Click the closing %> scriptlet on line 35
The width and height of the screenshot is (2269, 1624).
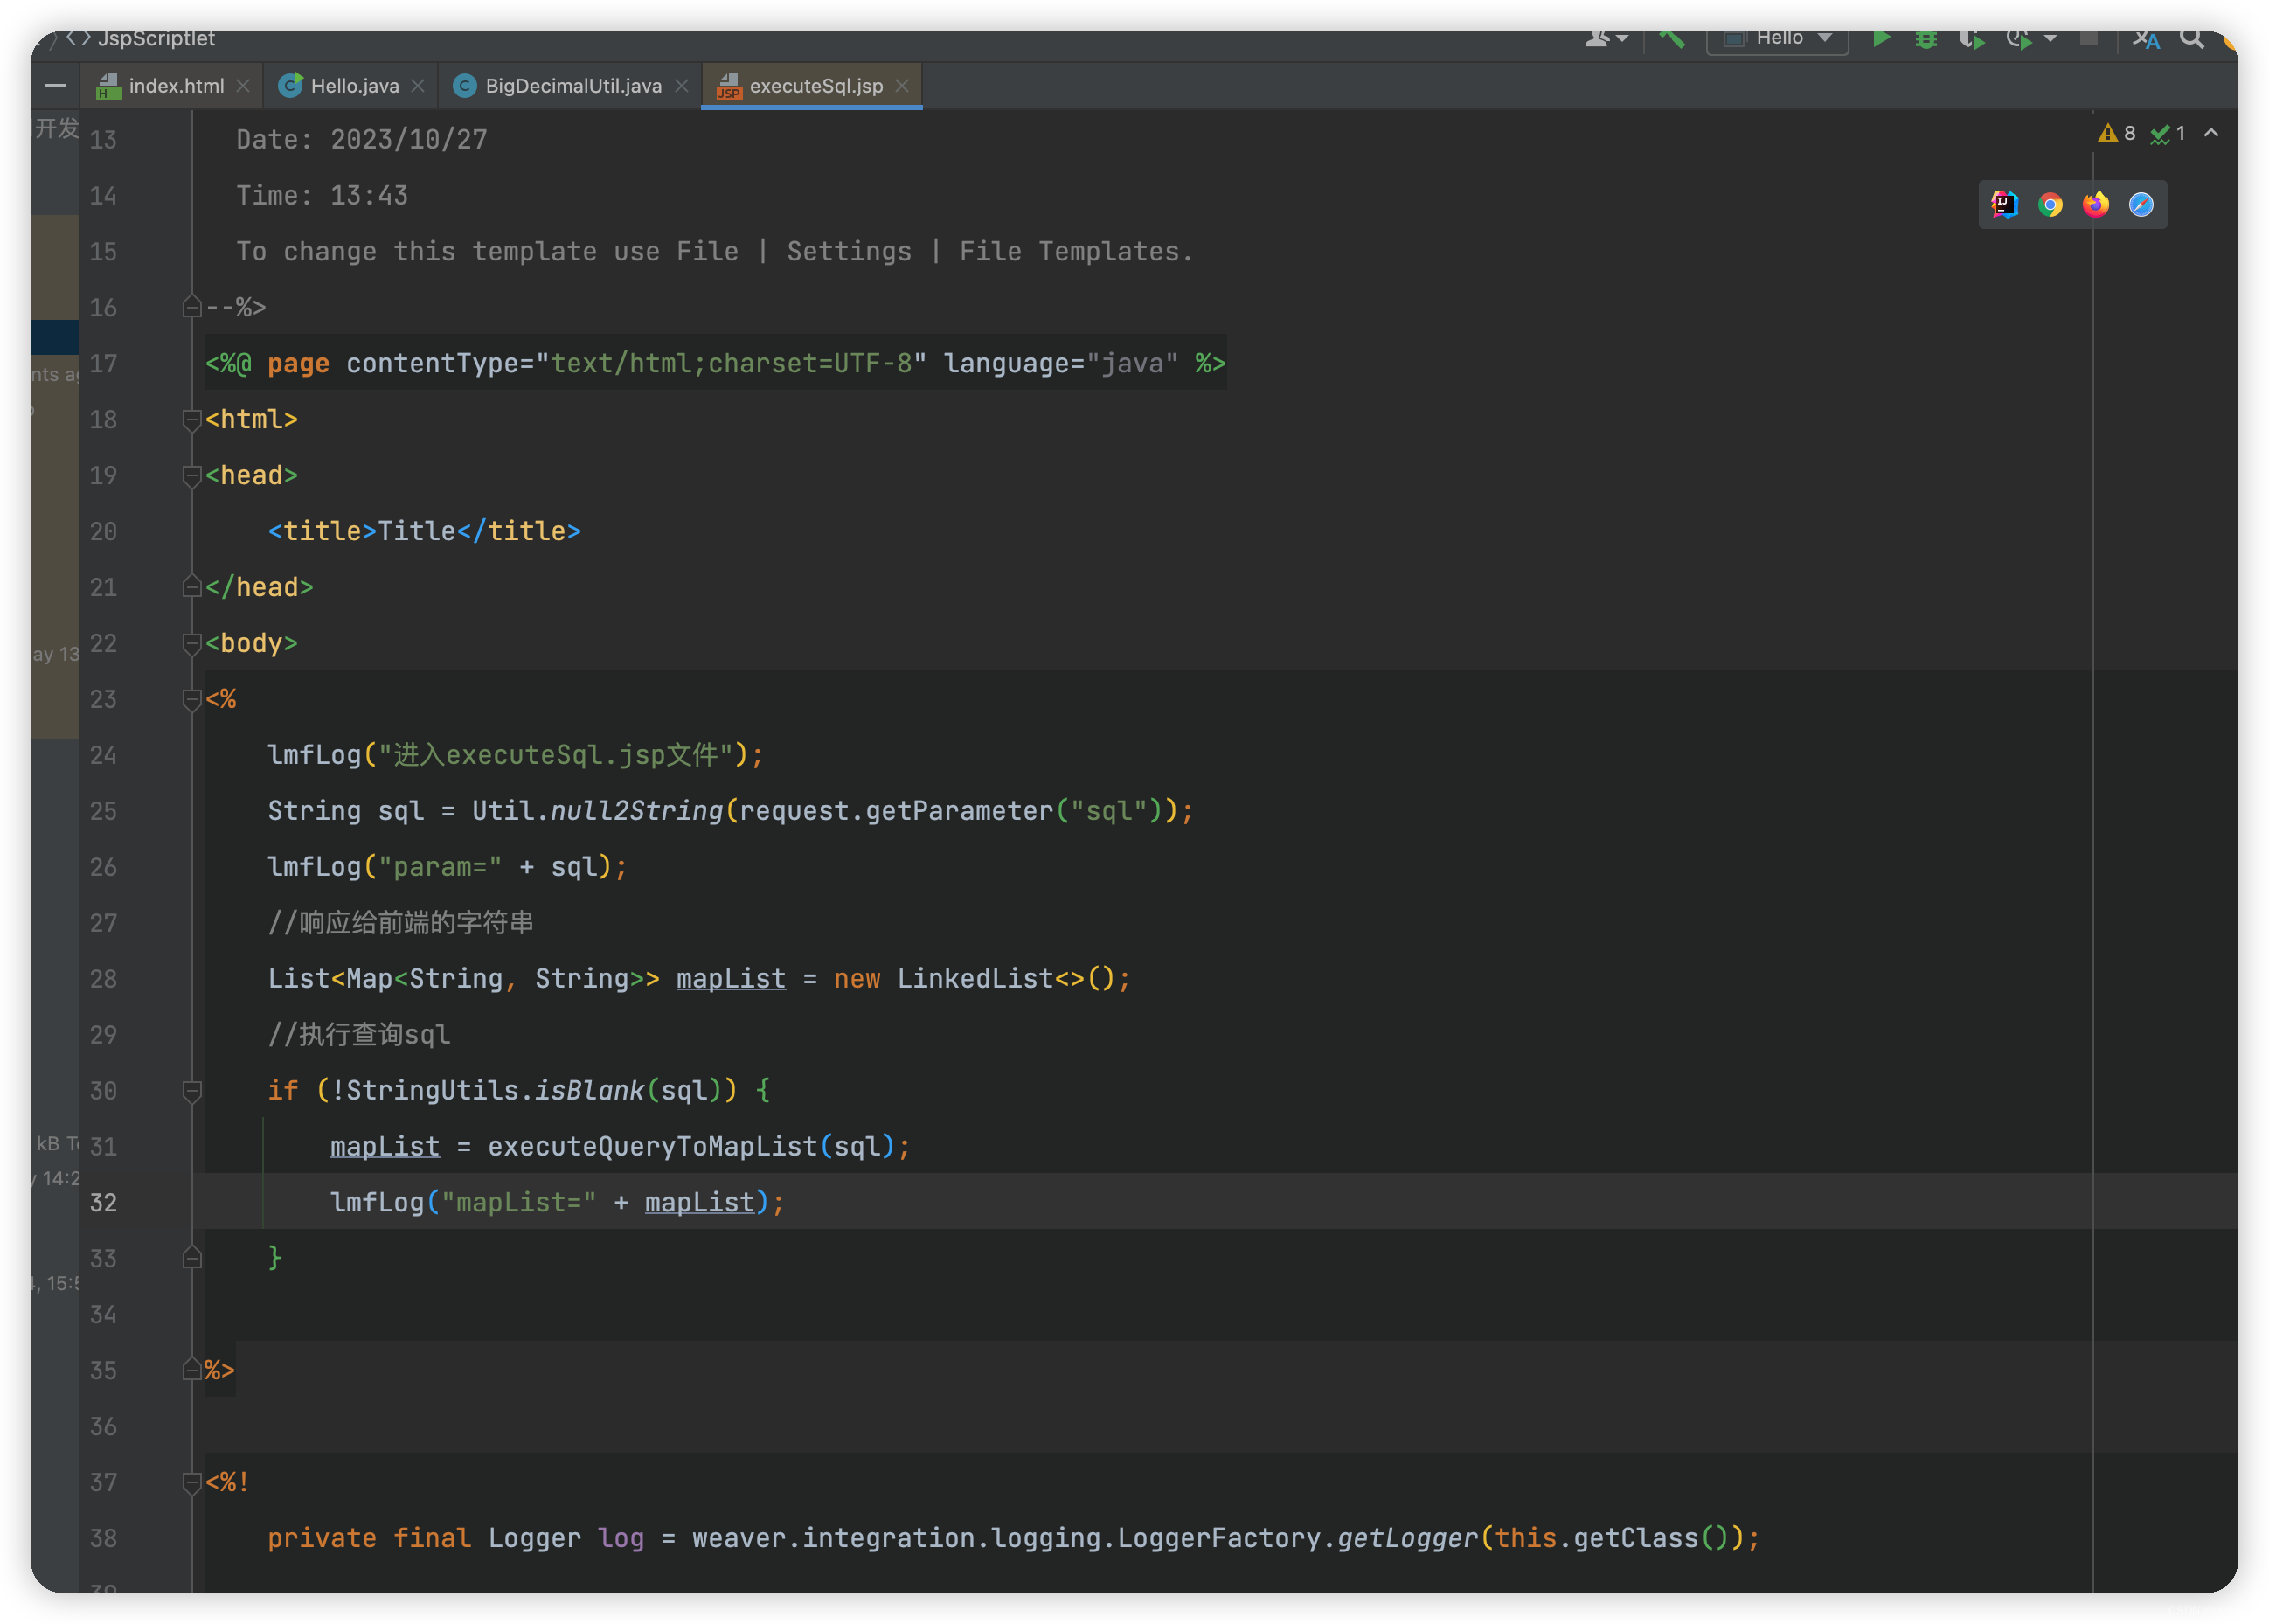219,1370
